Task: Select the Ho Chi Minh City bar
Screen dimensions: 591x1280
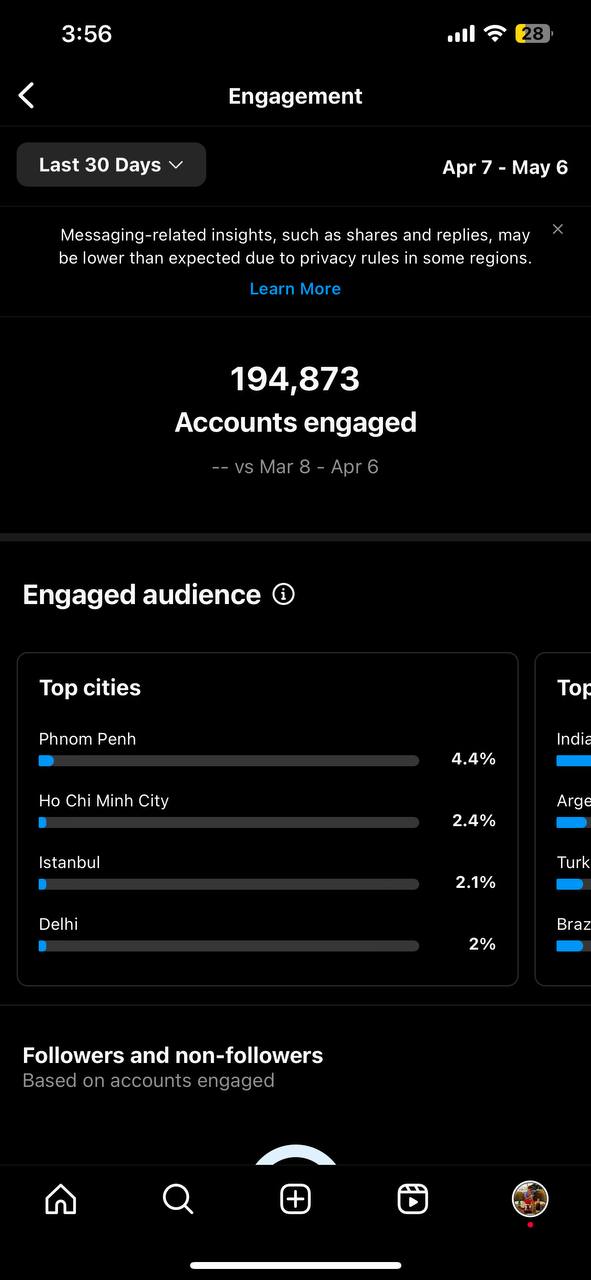Action: 229,823
